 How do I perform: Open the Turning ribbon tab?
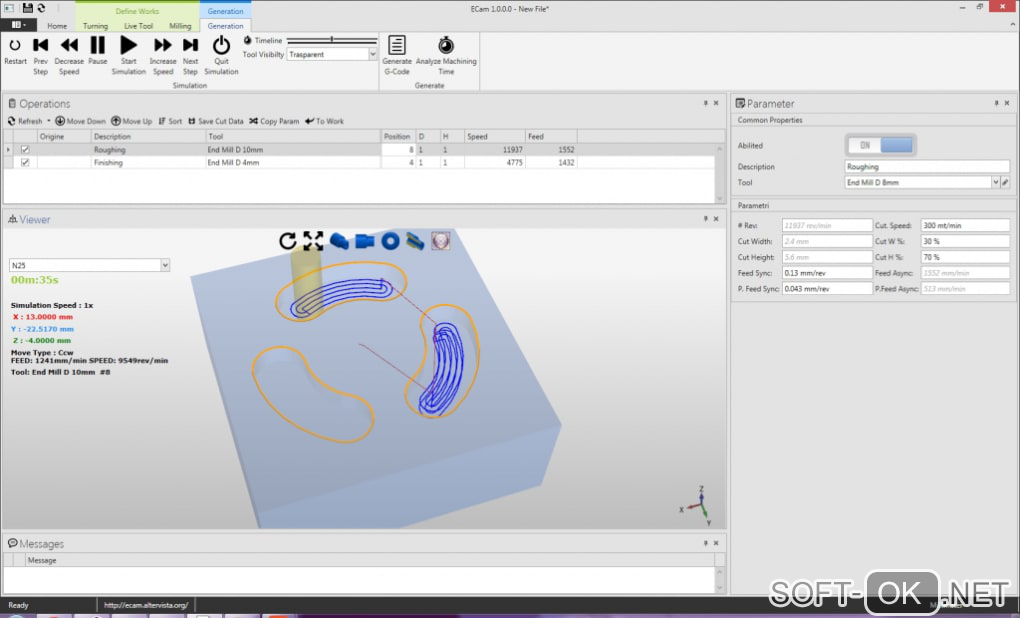(96, 26)
